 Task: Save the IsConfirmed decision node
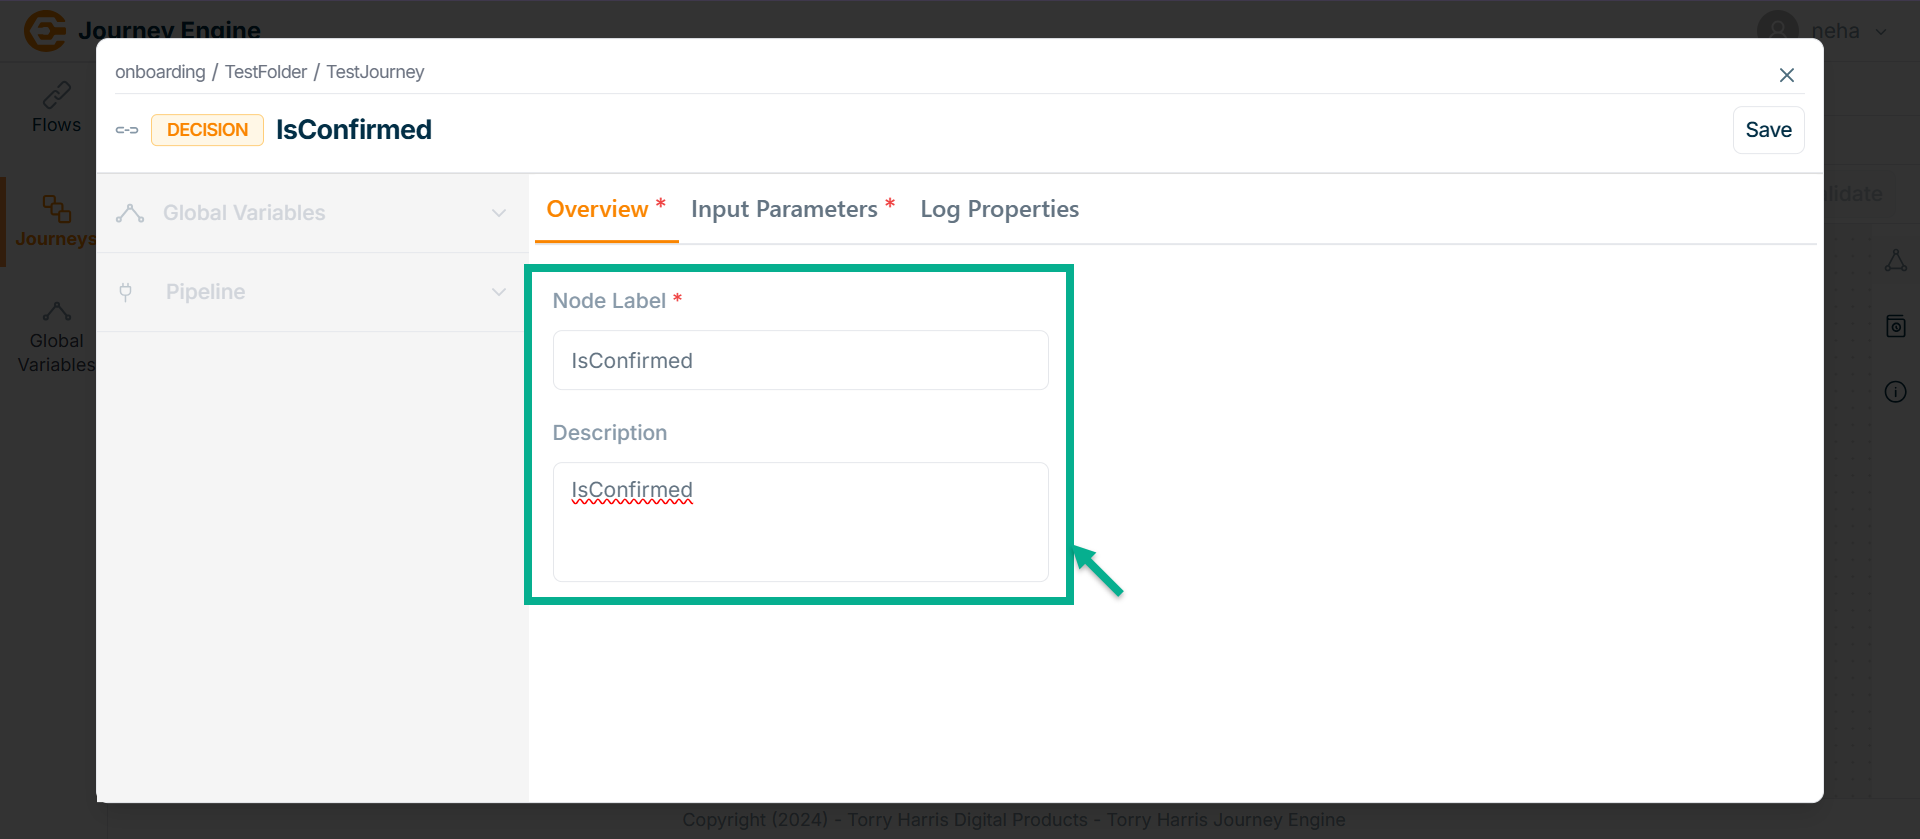click(1768, 130)
